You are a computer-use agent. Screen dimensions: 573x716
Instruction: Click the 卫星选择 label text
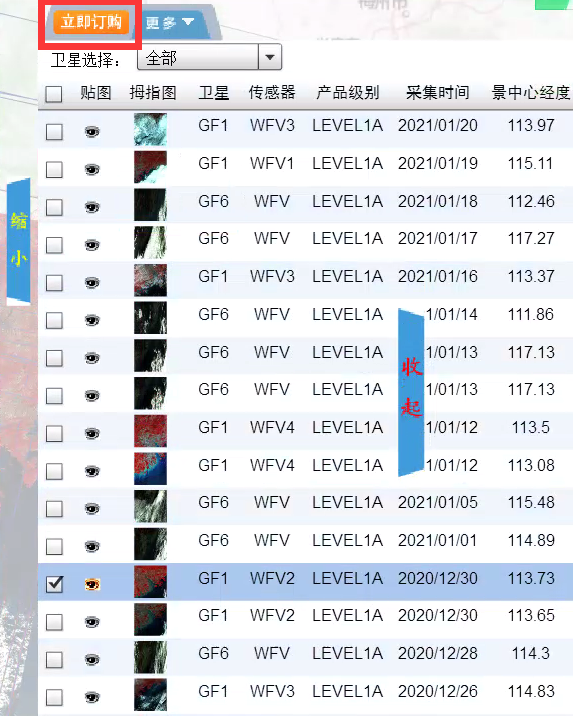[x=86, y=60]
